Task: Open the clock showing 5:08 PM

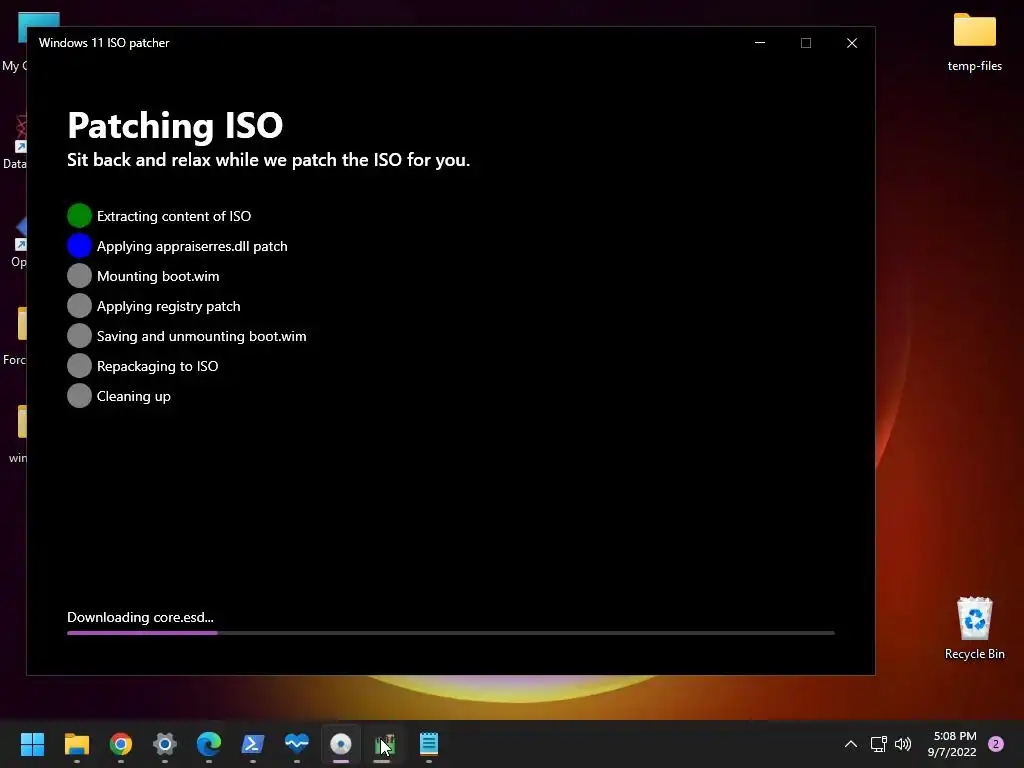Action: pos(952,744)
